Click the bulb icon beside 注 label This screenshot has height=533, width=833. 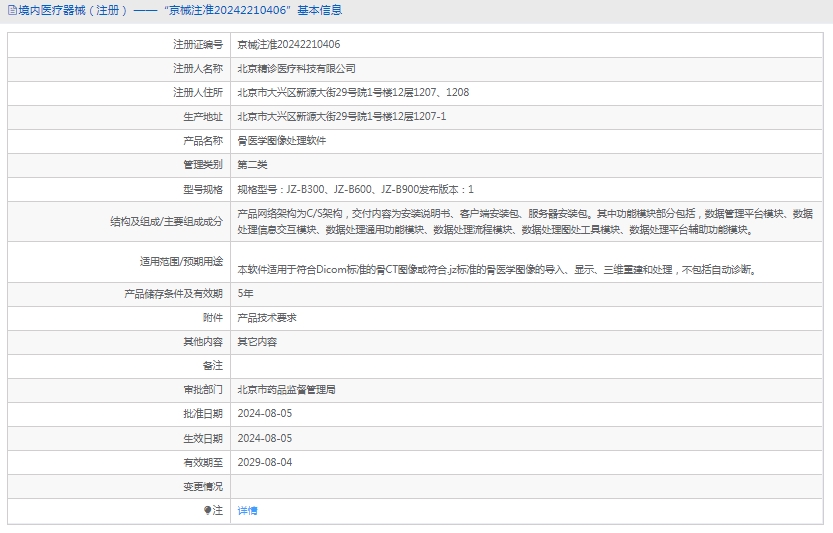pos(208,510)
